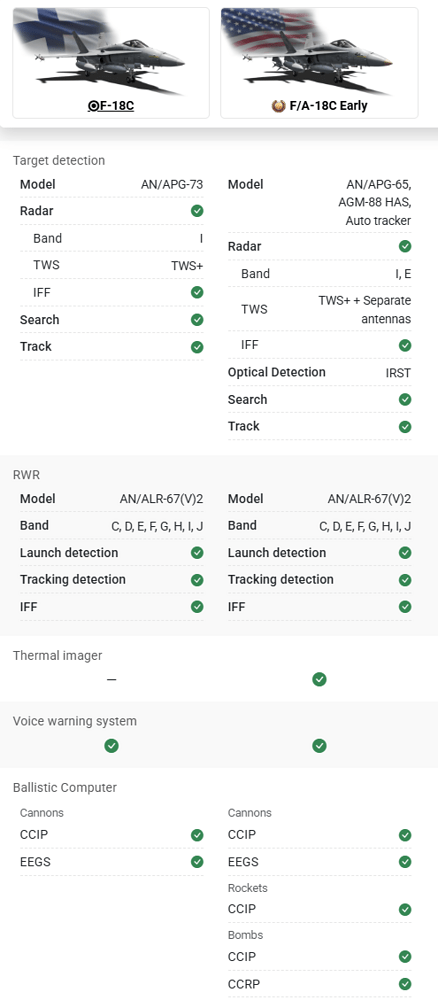Click the premium icon beside F/A-18C Early

pyautogui.click(x=278, y=106)
